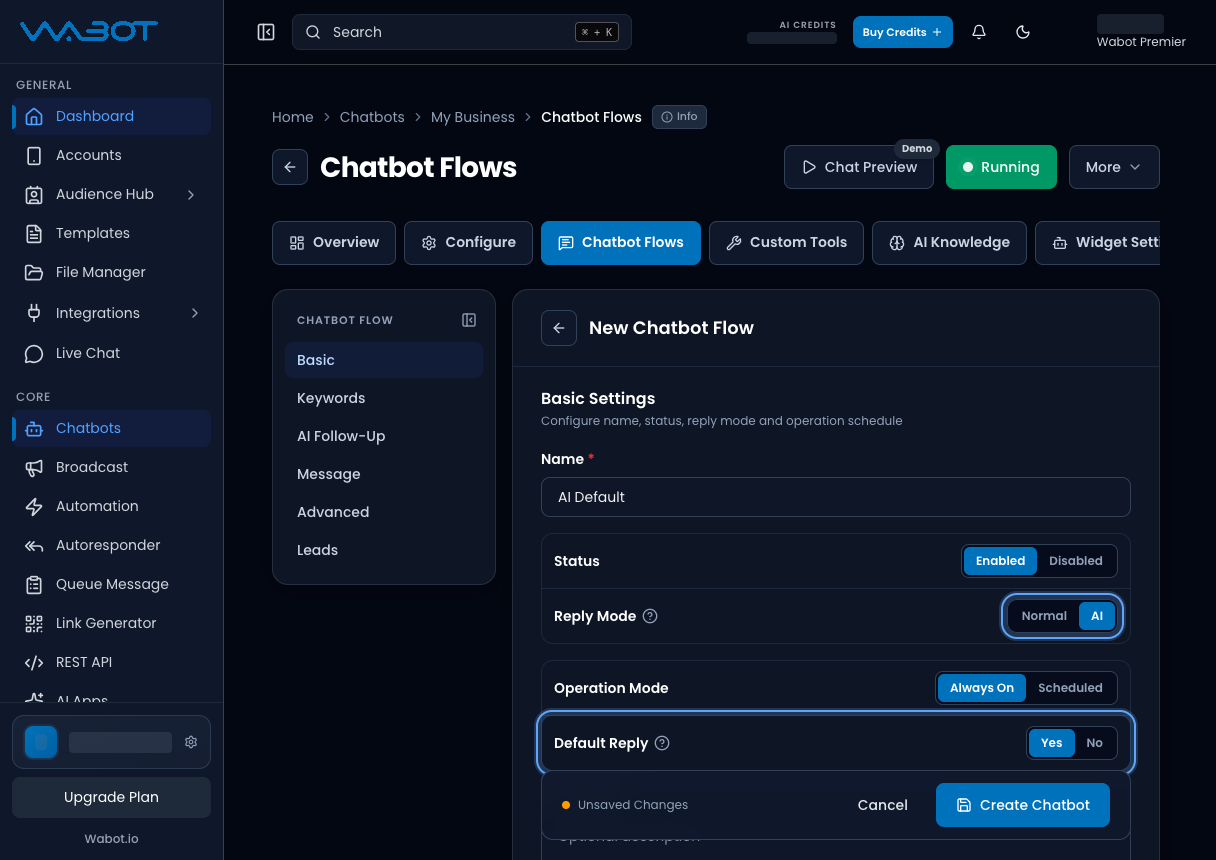The width and height of the screenshot is (1216, 860).
Task: Open notifications bell
Action: (979, 32)
